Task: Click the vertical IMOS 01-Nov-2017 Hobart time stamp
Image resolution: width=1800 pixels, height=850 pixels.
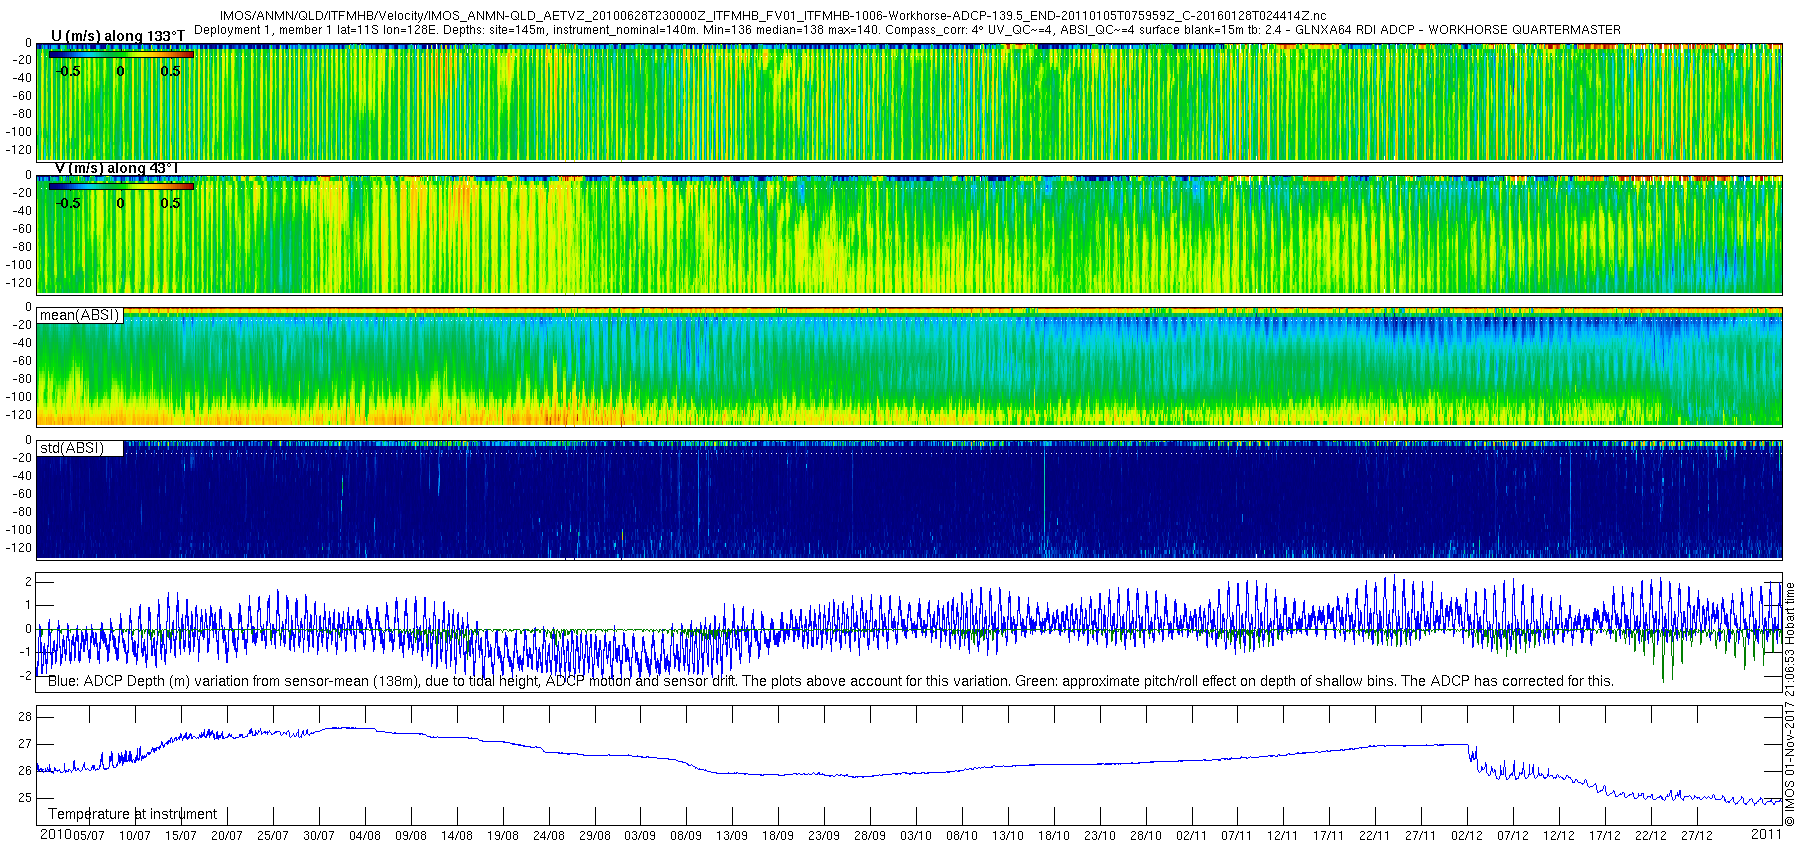Action: 1790,704
